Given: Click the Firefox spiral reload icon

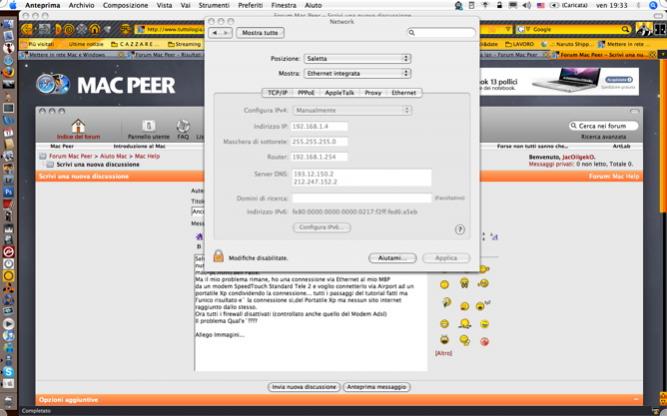Looking at the screenshot, I should tap(69, 29).
